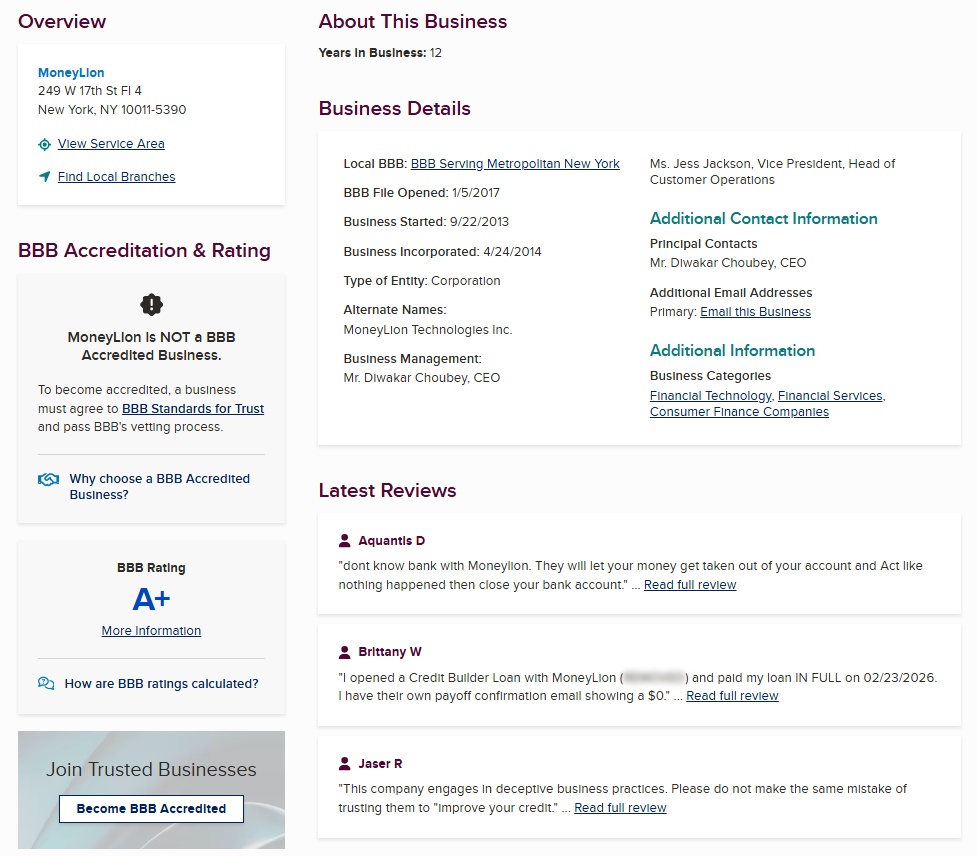Click the 'Additional Email Addresses' label

pos(731,293)
